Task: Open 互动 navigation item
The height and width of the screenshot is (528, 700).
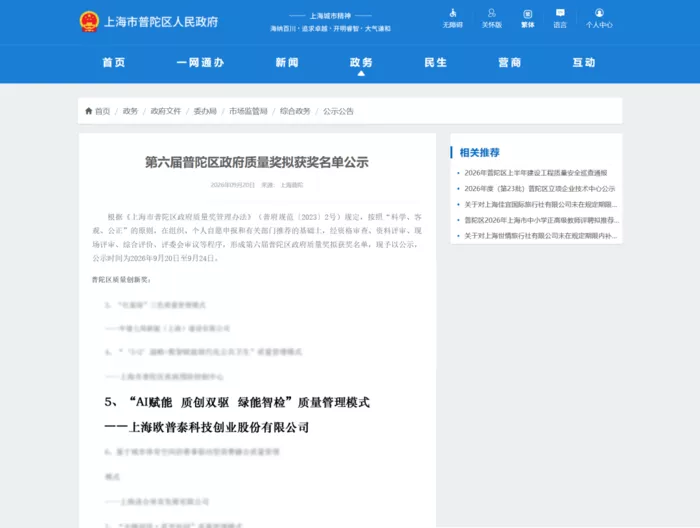Action: pyautogui.click(x=584, y=62)
